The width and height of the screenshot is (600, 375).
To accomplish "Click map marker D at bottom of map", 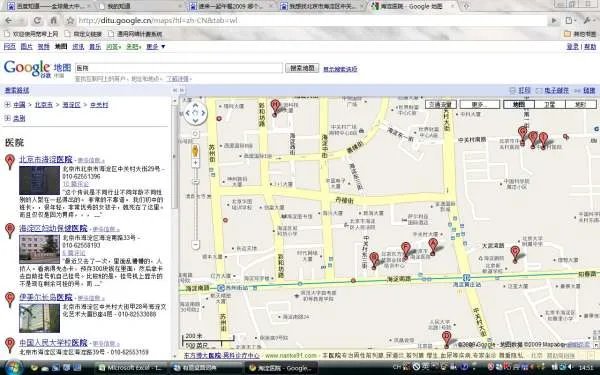I will point(446,340).
